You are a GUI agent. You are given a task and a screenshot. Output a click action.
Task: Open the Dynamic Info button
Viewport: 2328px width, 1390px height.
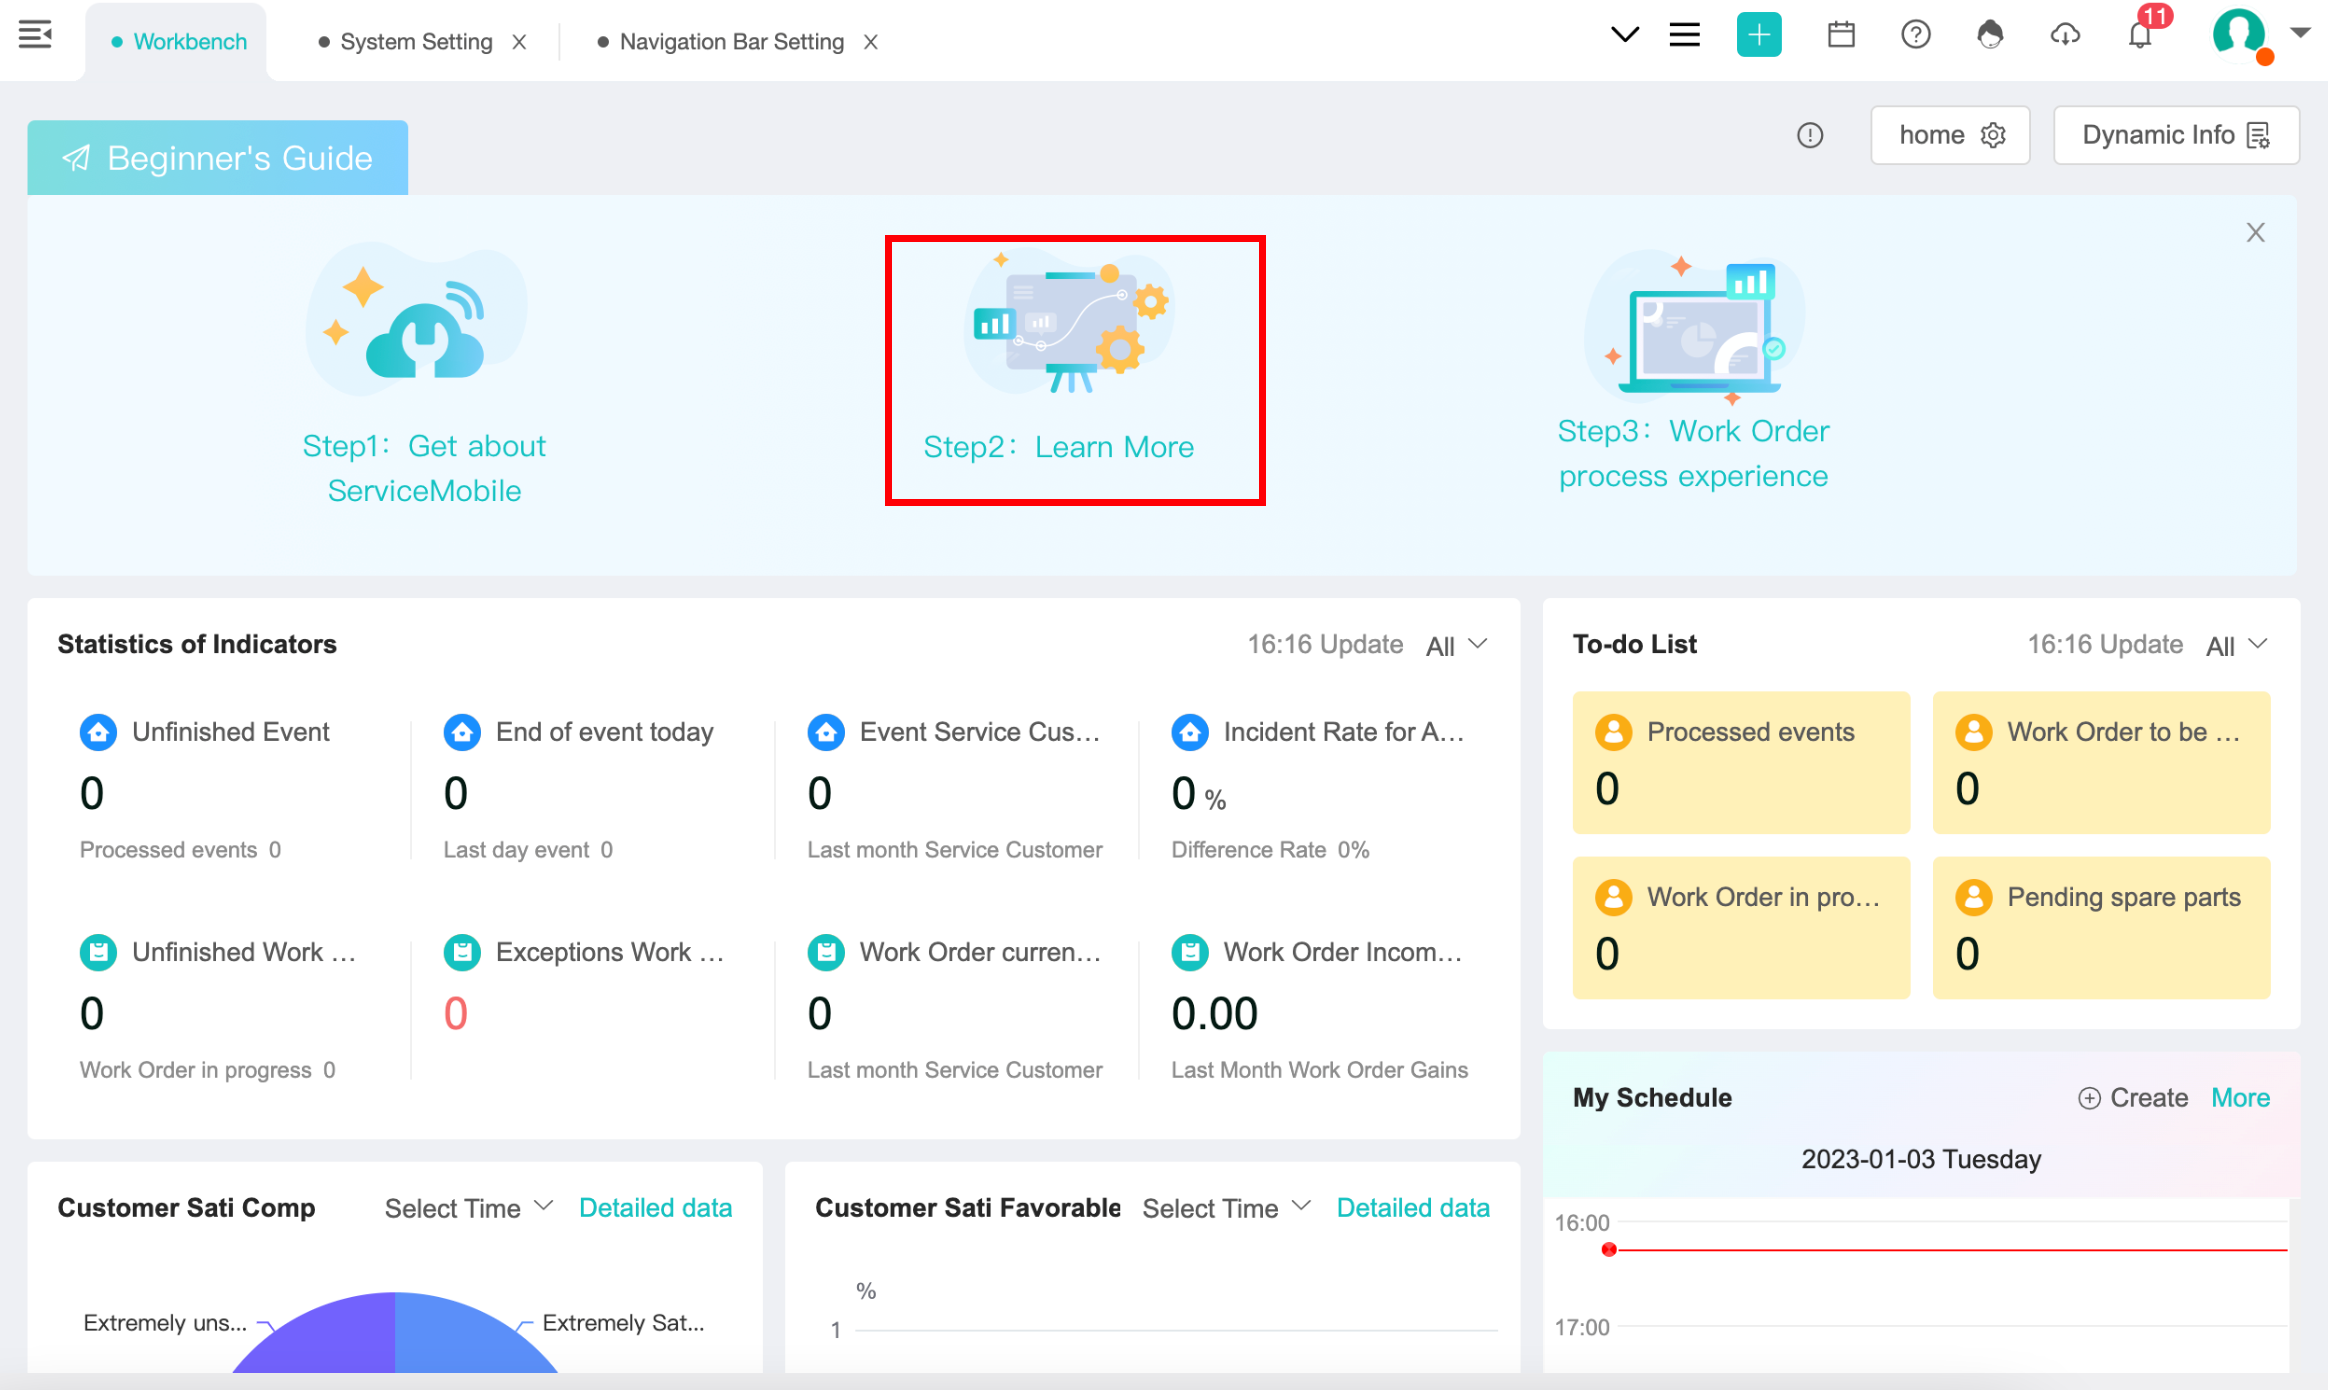tap(2176, 135)
